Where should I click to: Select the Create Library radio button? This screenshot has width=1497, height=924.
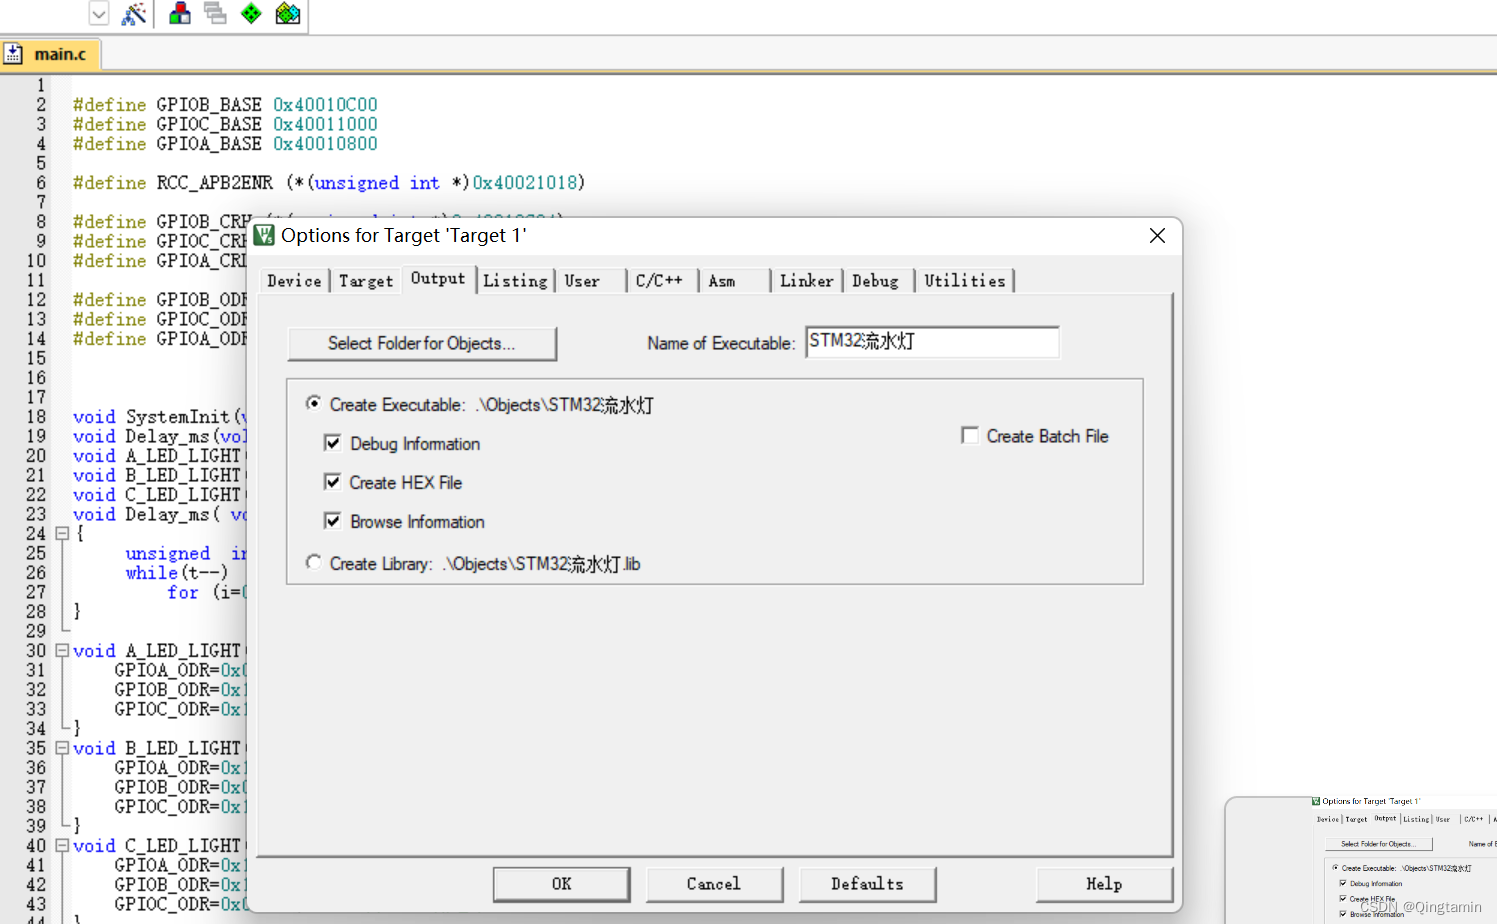click(313, 563)
